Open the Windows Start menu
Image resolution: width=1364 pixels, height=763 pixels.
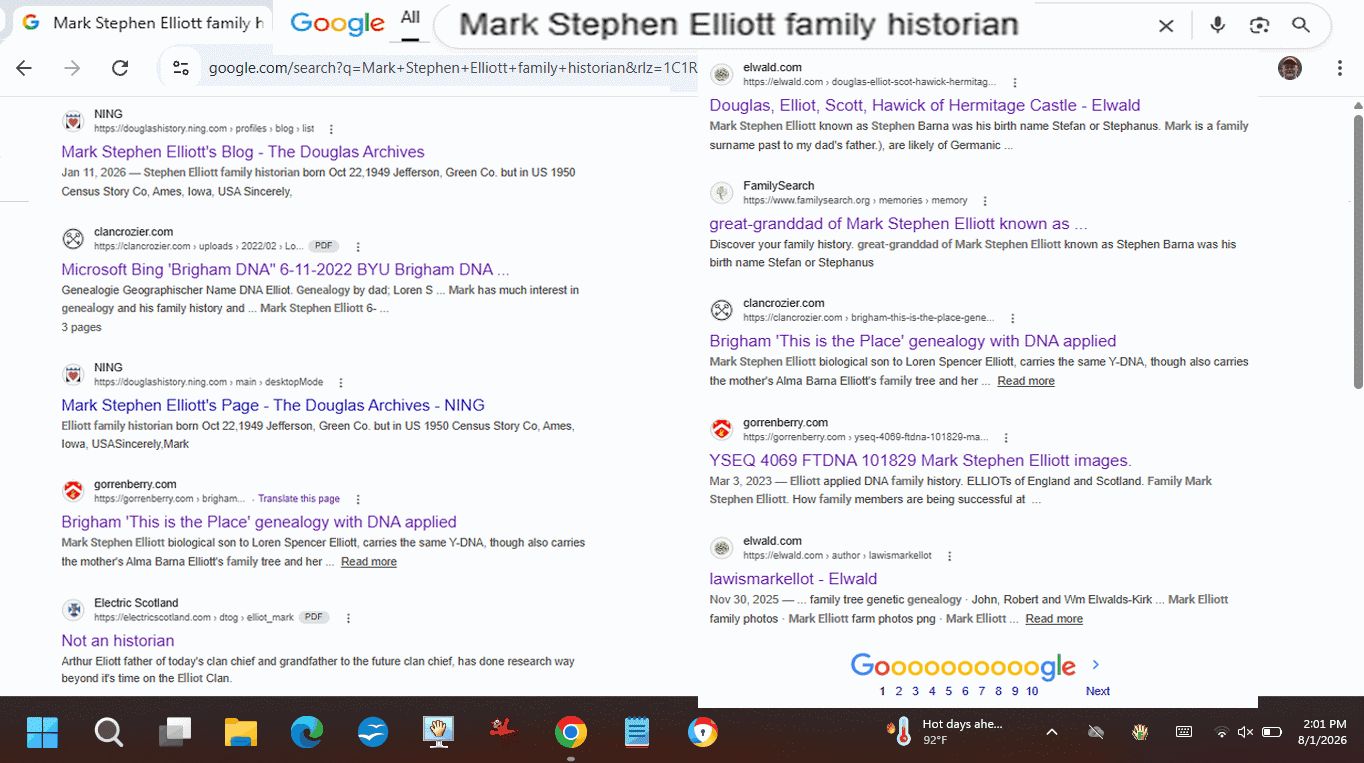click(x=42, y=733)
